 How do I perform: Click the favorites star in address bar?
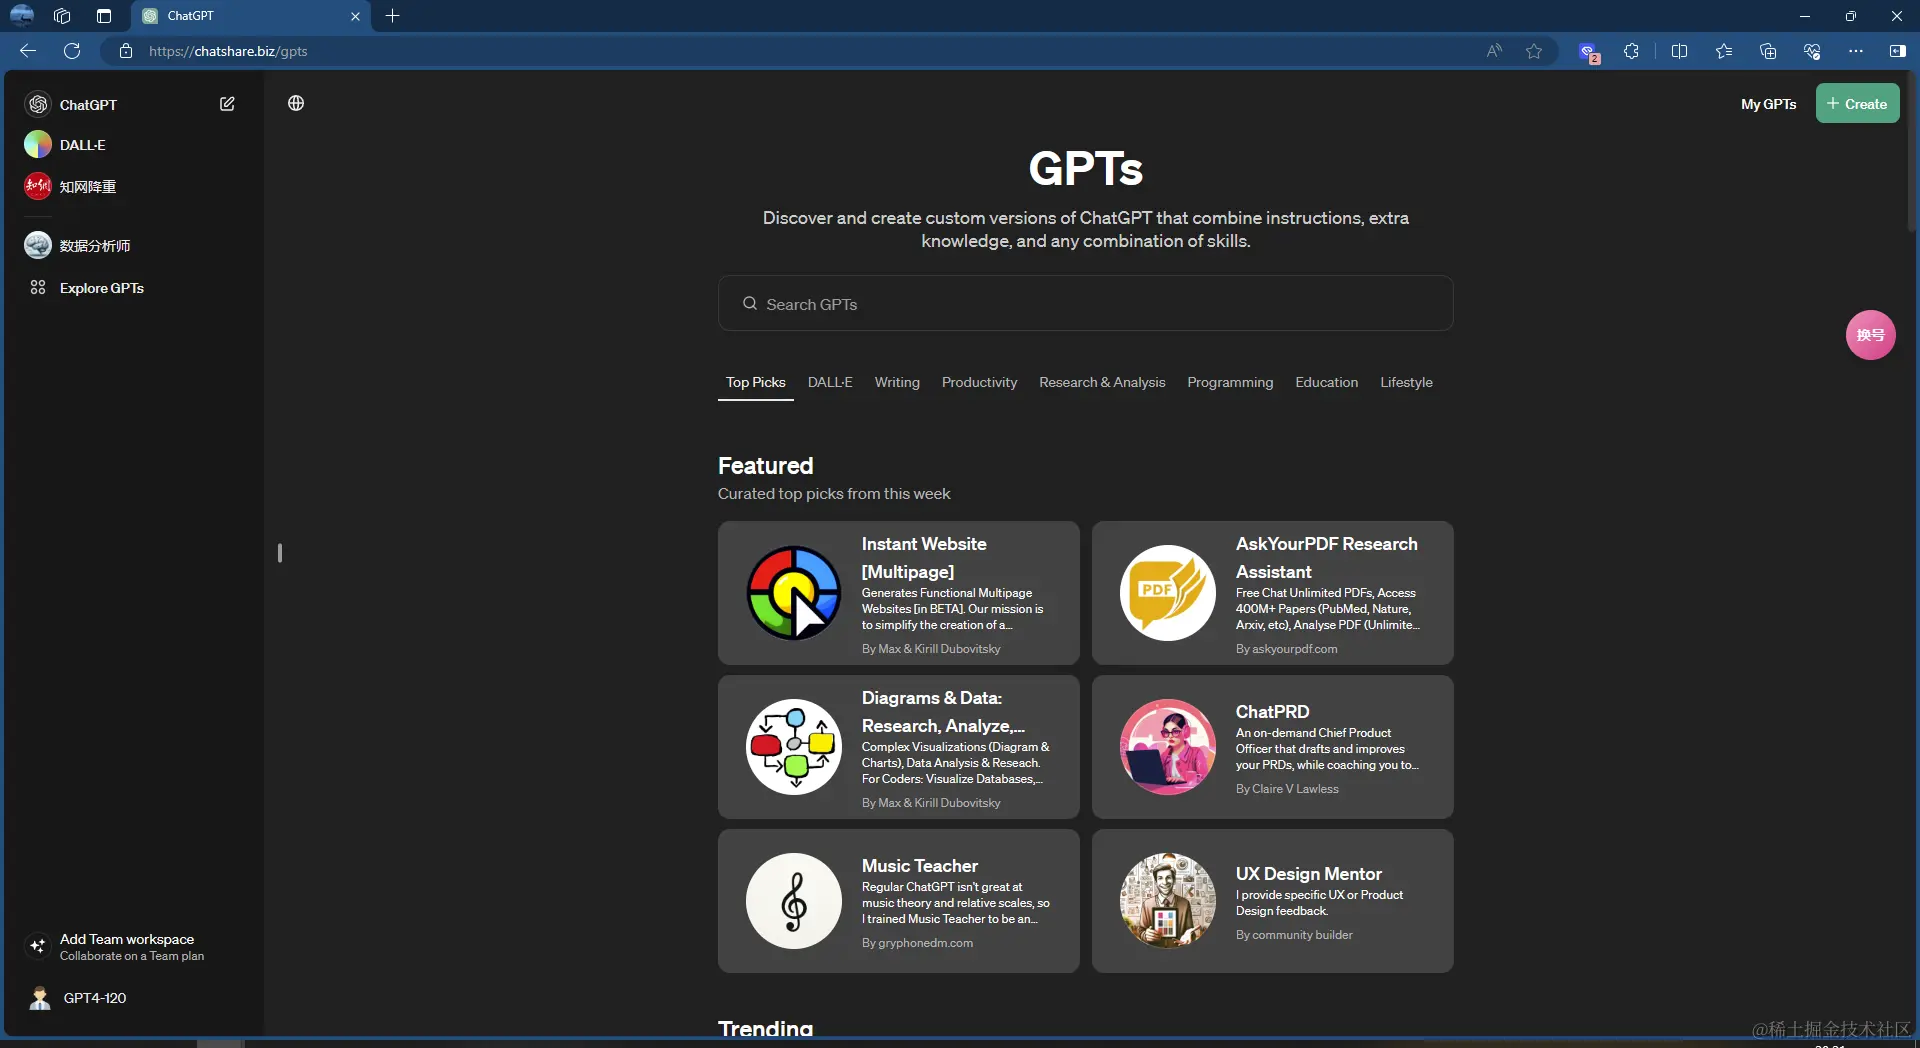pos(1534,51)
